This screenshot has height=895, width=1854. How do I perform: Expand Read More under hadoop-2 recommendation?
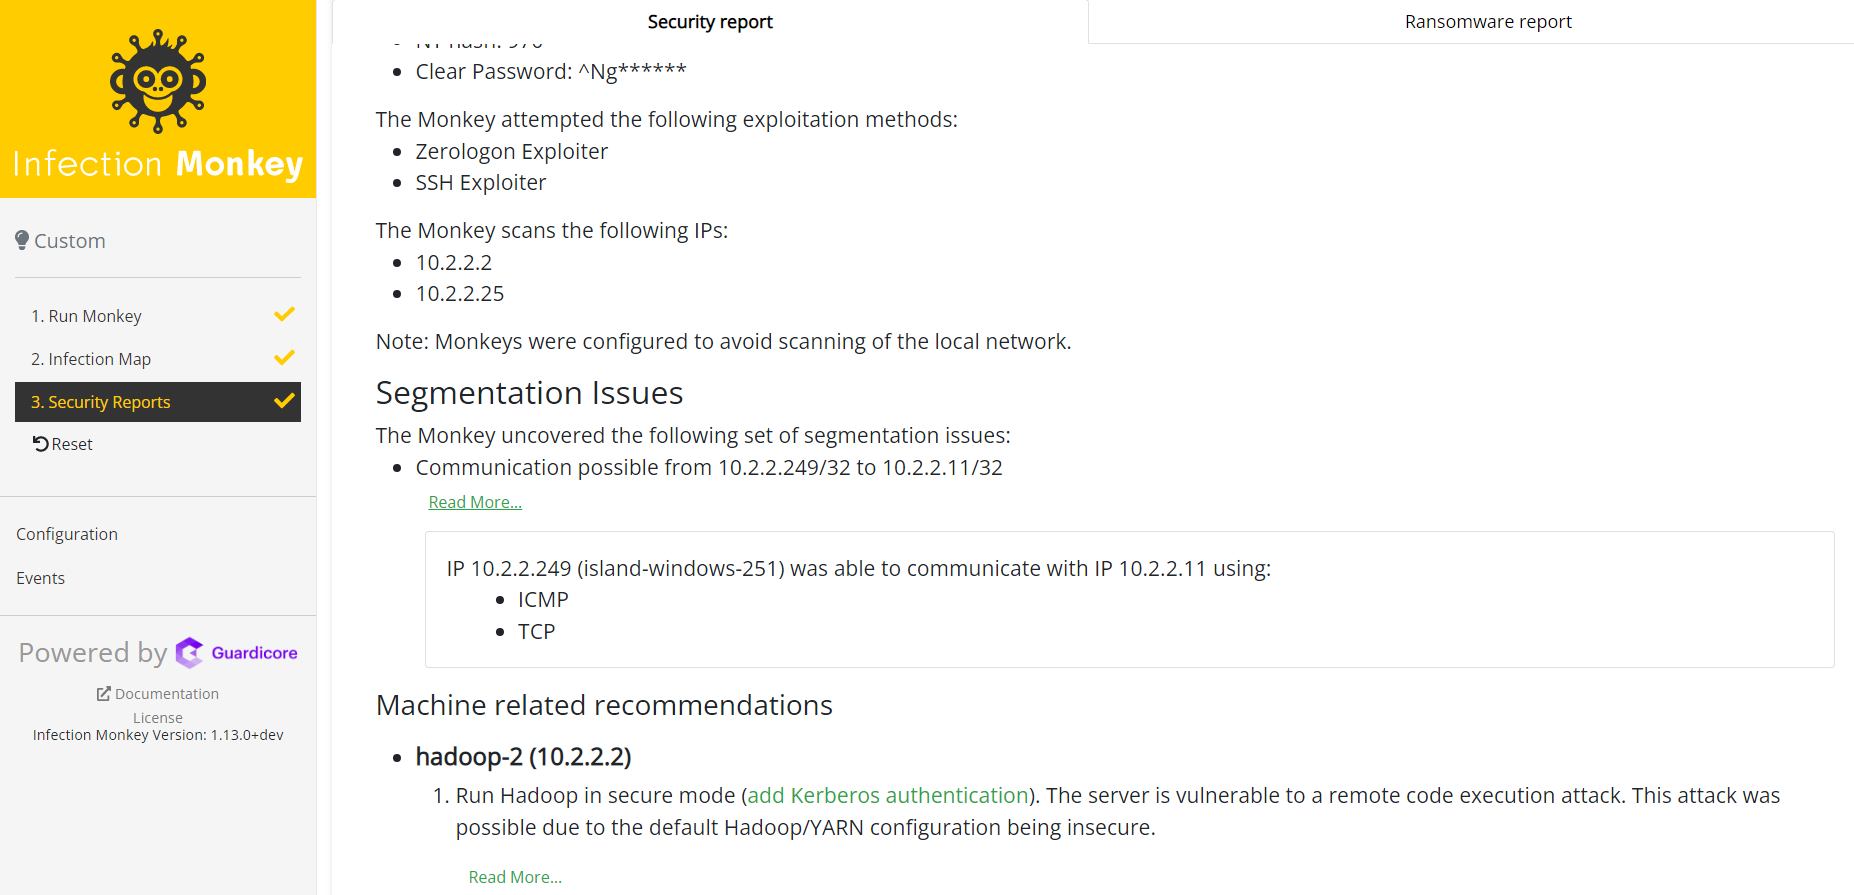pyautogui.click(x=515, y=877)
